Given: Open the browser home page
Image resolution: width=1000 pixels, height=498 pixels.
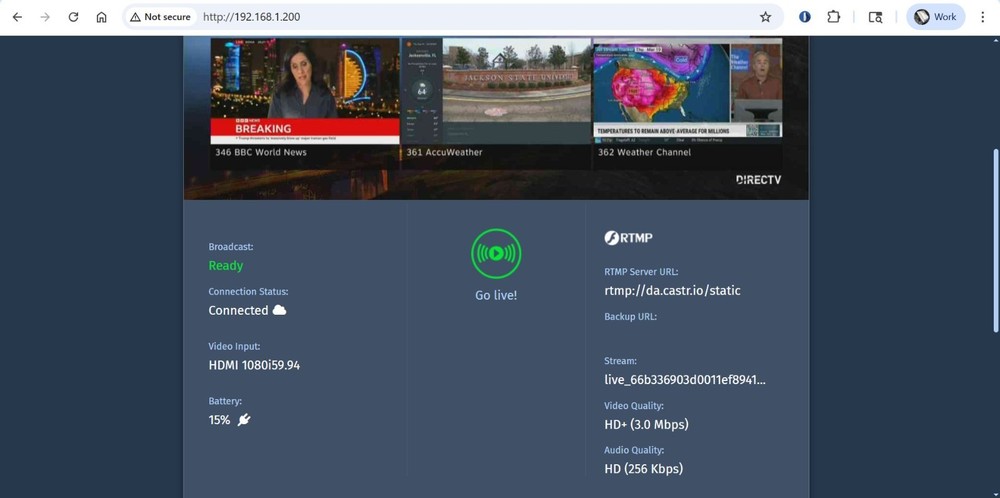Looking at the screenshot, I should 101,17.
